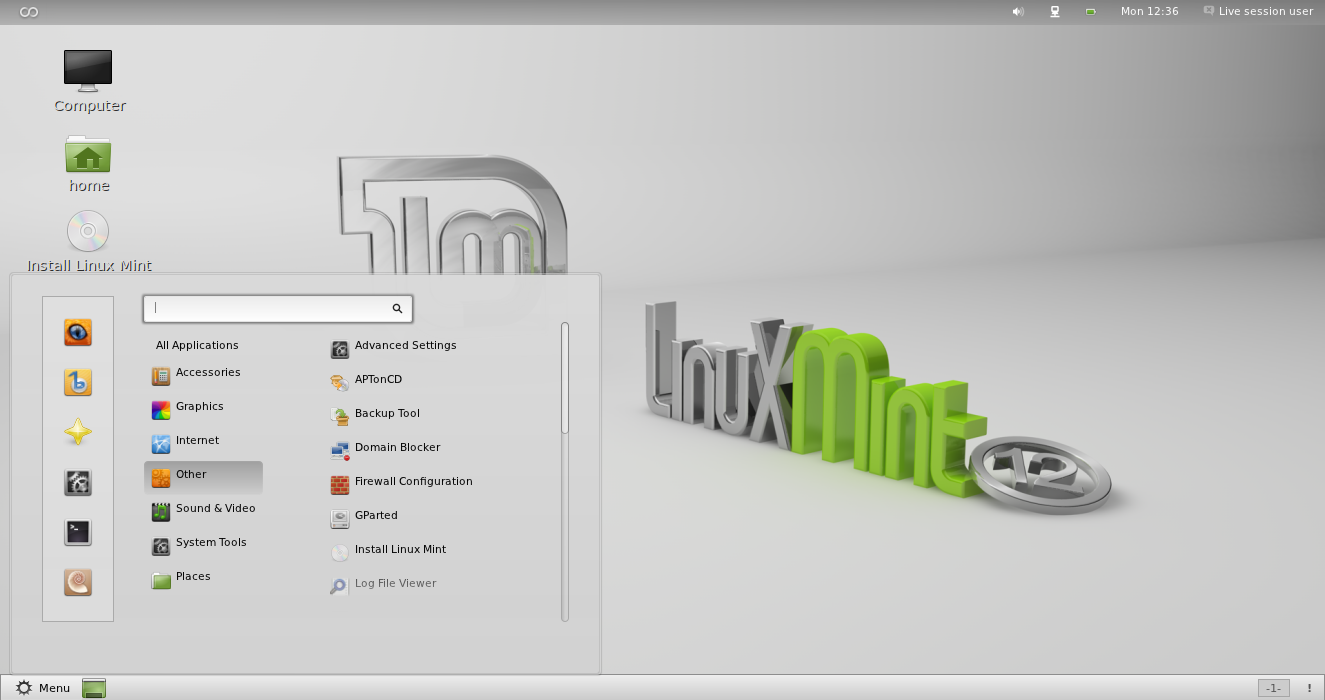Click the Domain Blocker app icon
This screenshot has width=1325, height=700.
coord(339,451)
